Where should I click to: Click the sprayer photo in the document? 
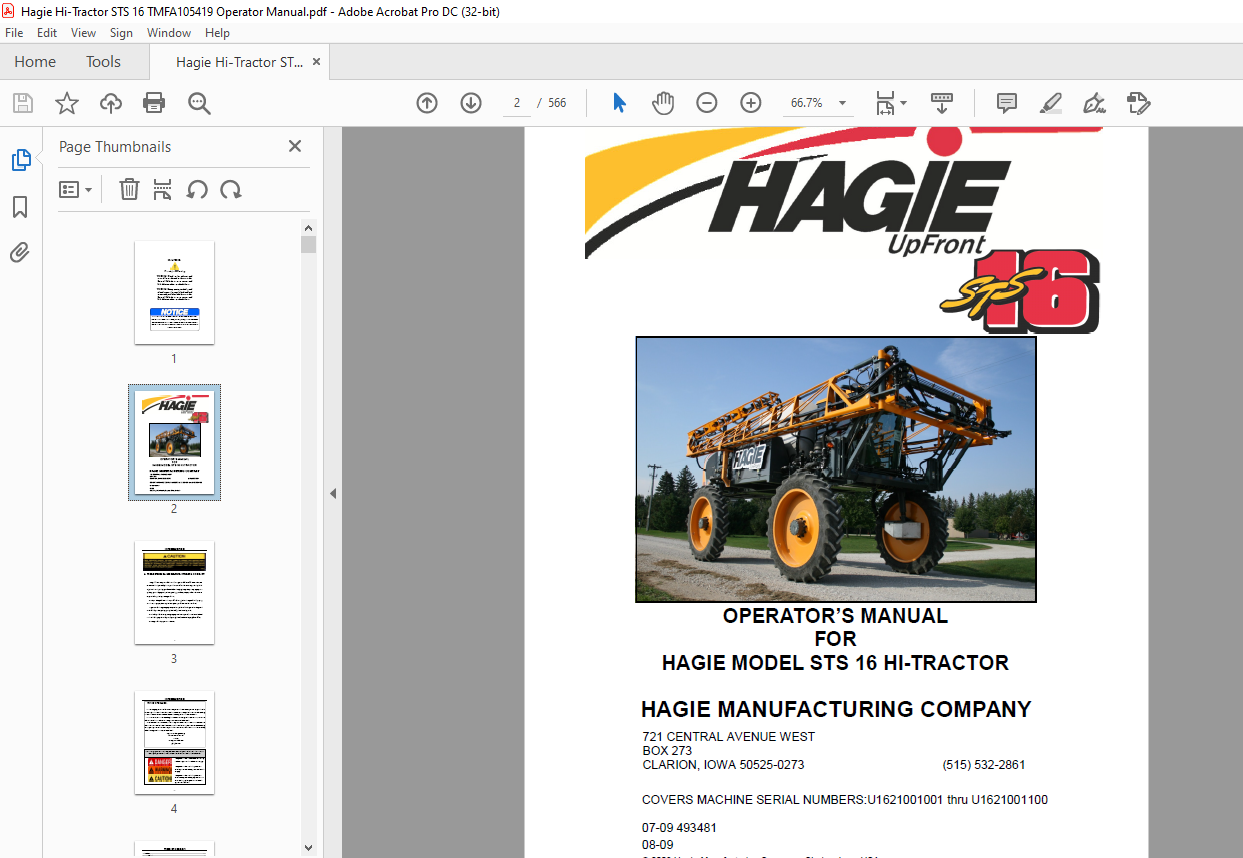tap(836, 469)
